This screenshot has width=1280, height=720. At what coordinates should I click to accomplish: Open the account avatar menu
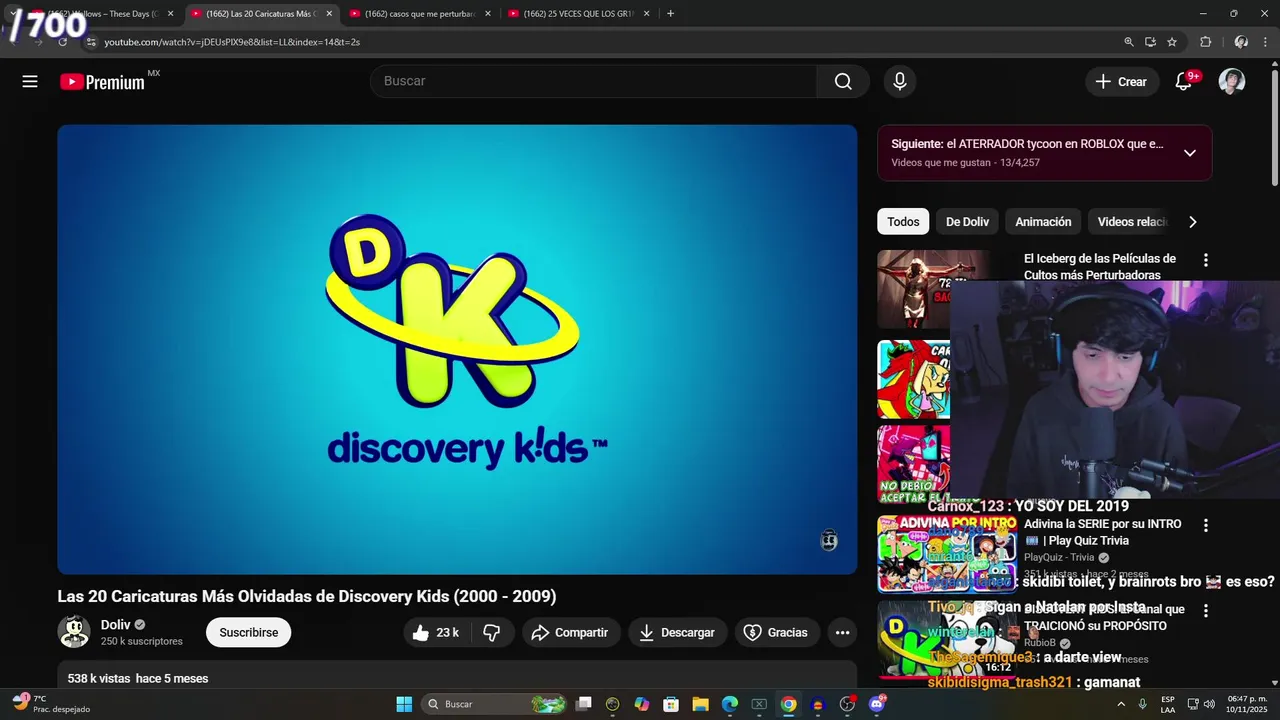(1232, 82)
